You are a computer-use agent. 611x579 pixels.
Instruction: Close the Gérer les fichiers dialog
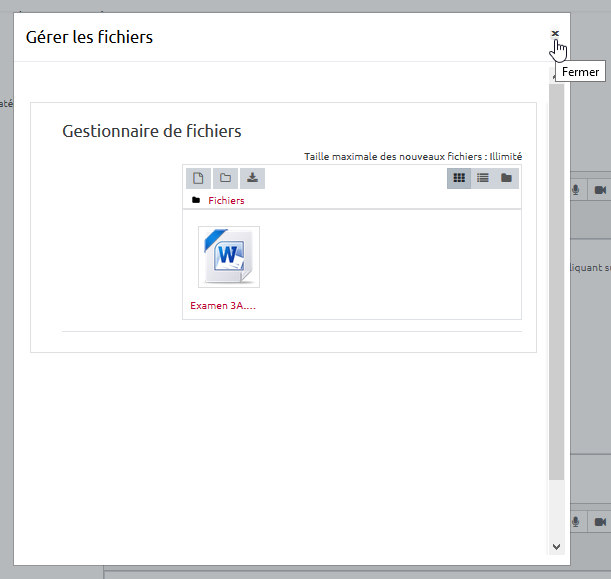pyautogui.click(x=555, y=34)
